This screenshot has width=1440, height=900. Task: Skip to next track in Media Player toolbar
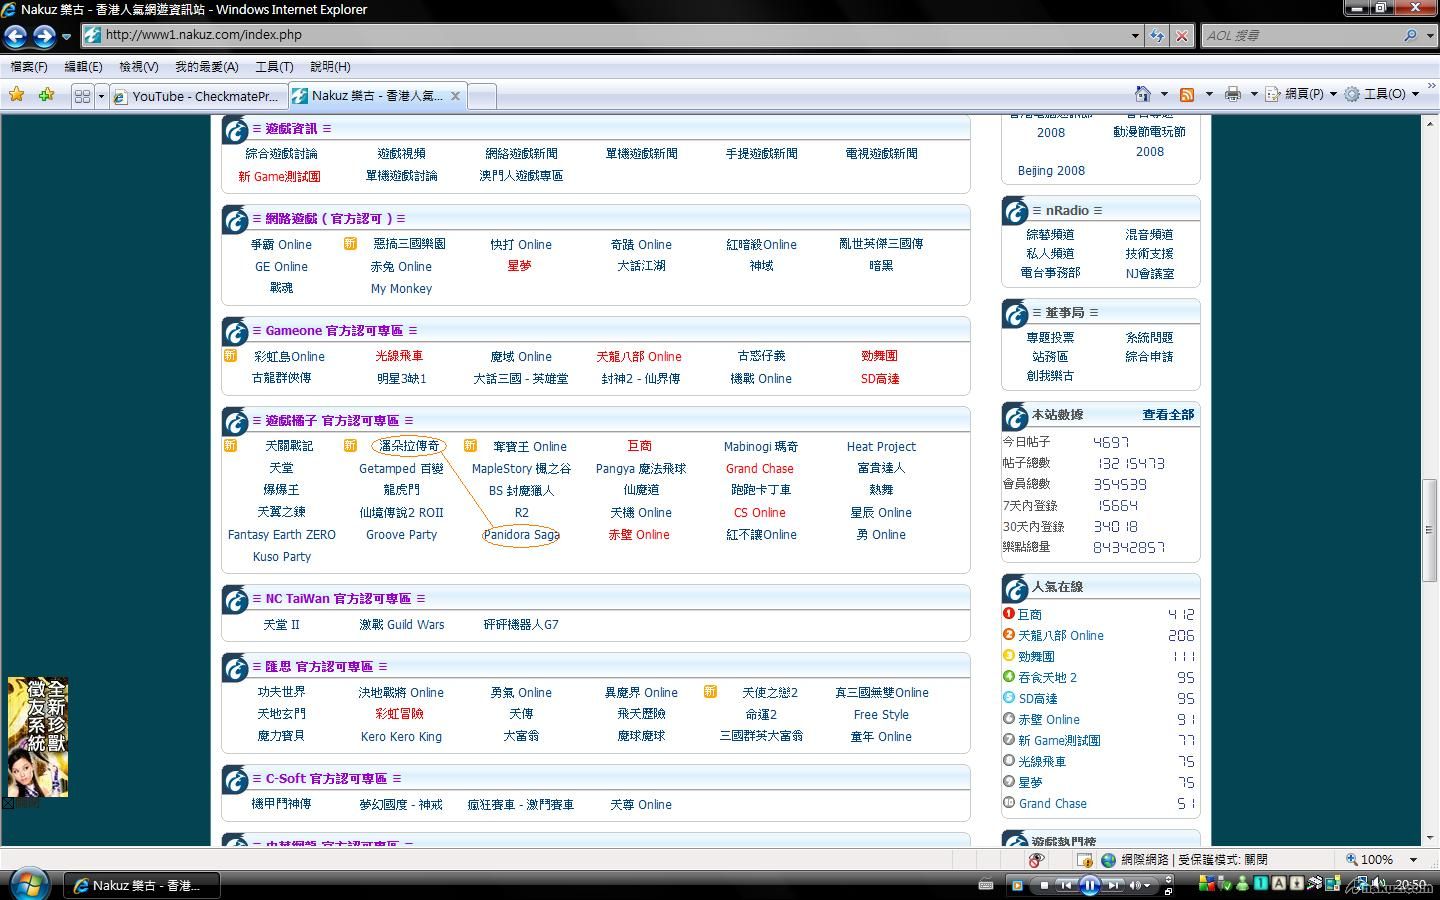coord(1113,885)
